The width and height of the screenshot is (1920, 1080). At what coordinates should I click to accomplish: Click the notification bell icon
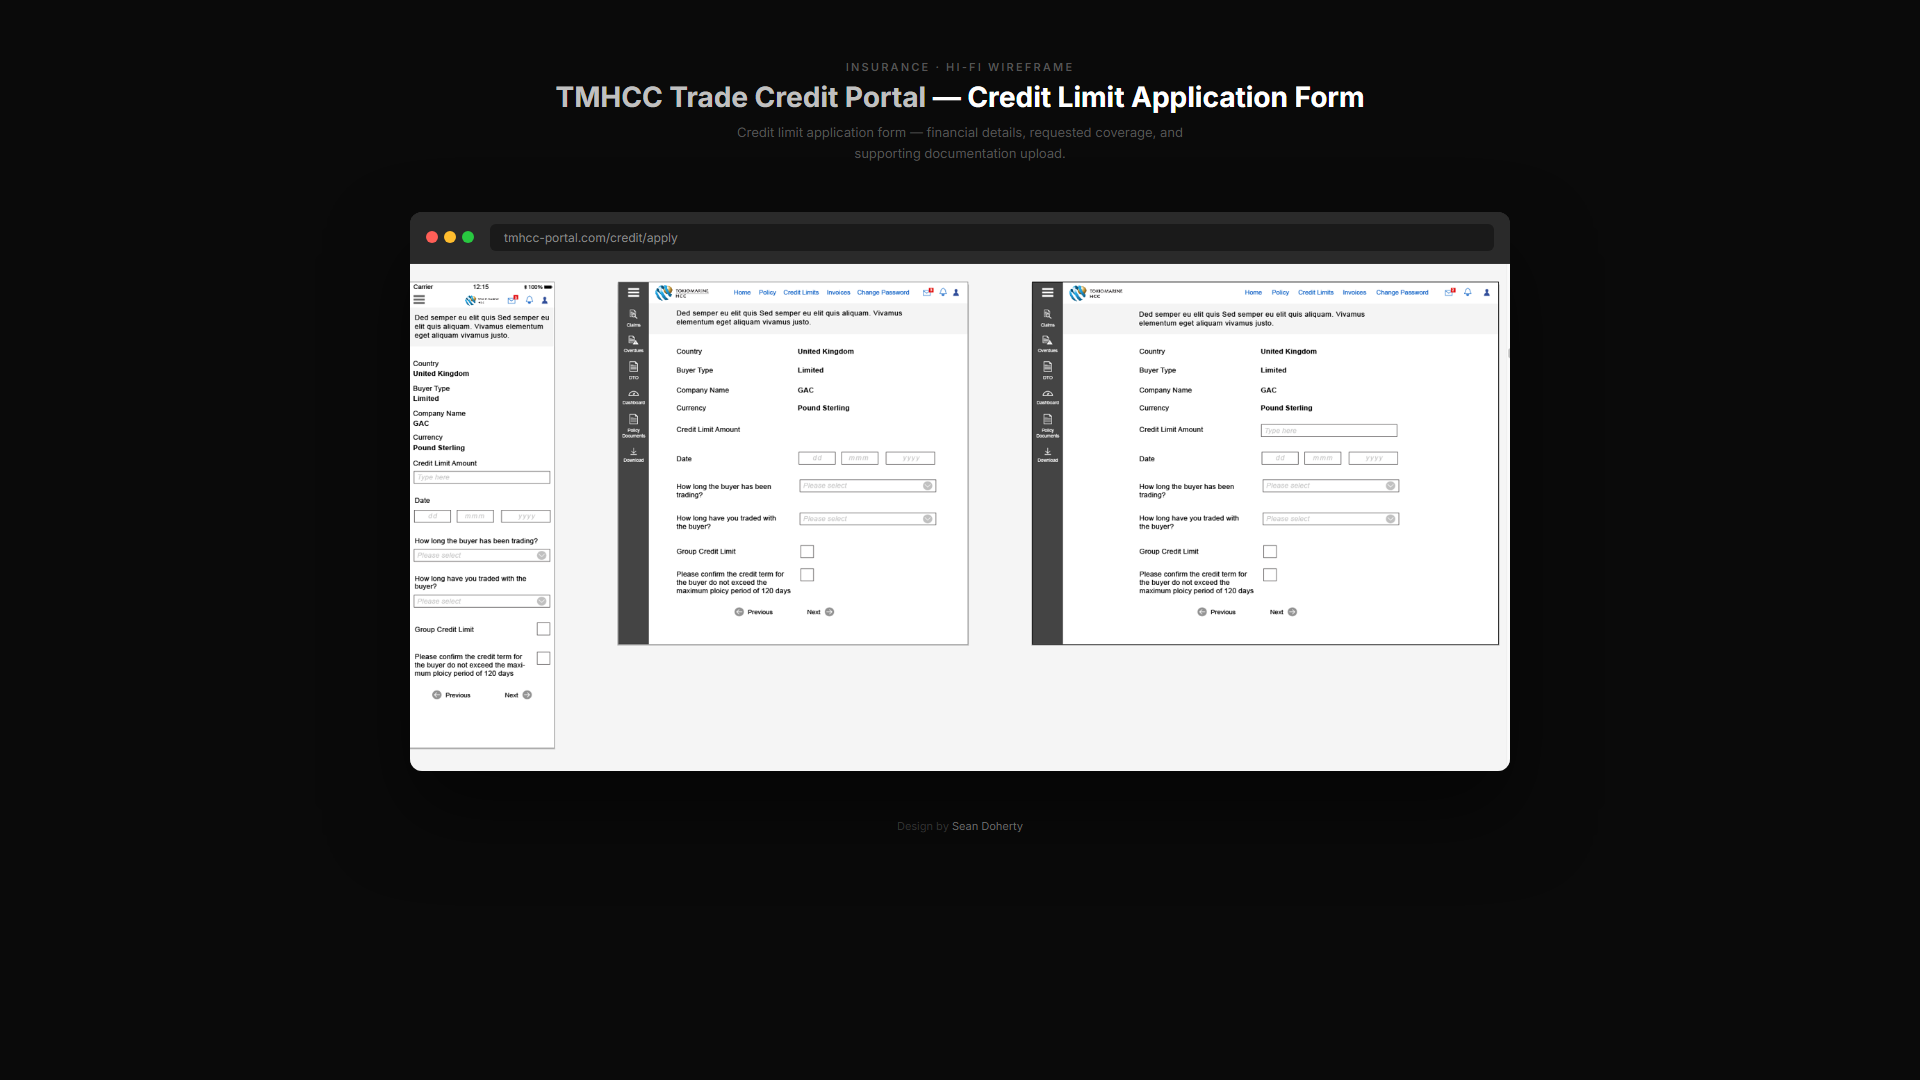pyautogui.click(x=943, y=292)
